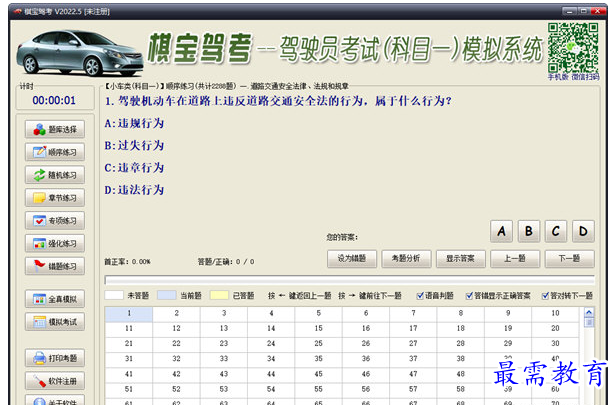Launch 全真模拟 full simulation
This screenshot has height=405, width=615.
(55, 299)
